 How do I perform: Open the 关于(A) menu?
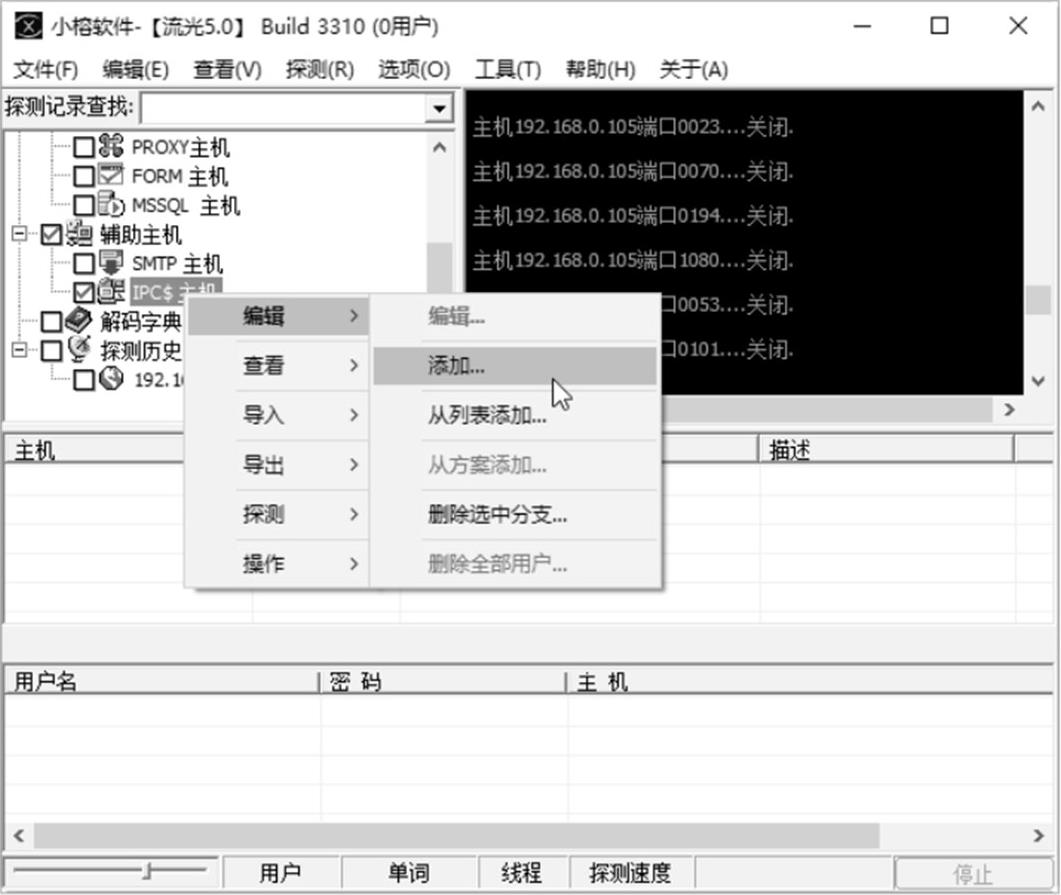click(694, 69)
